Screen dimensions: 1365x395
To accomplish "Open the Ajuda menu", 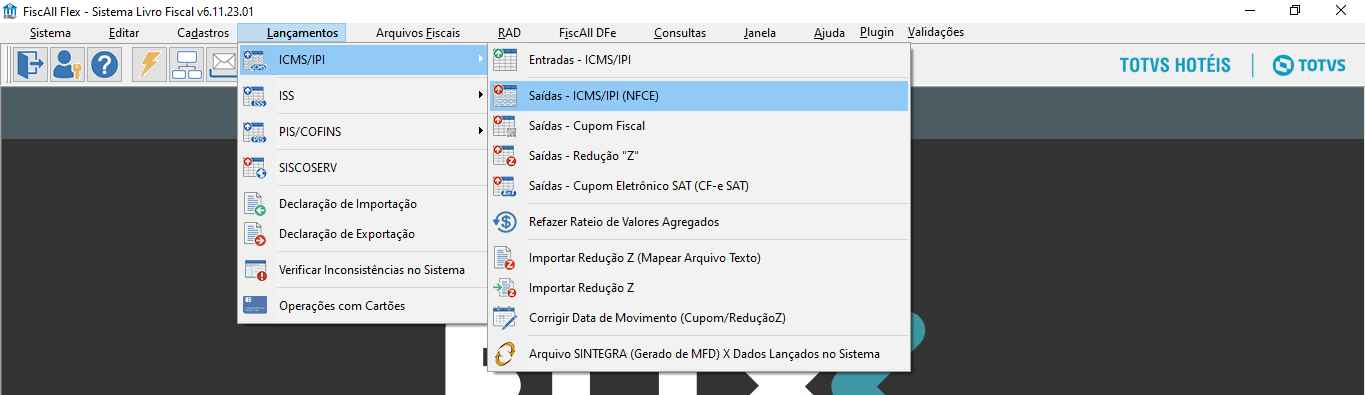I will [x=829, y=33].
